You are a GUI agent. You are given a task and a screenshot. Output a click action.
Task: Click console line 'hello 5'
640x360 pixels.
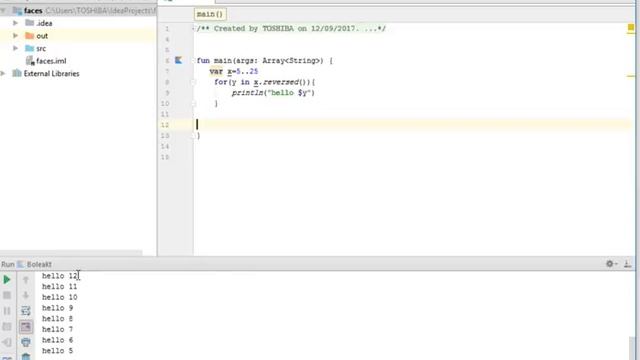[58, 351]
